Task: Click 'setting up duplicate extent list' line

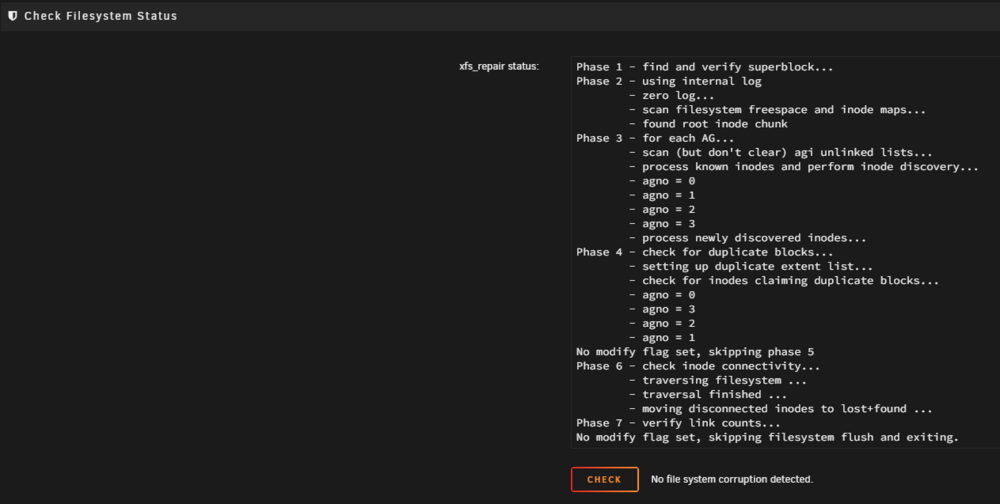Action: pos(751,266)
